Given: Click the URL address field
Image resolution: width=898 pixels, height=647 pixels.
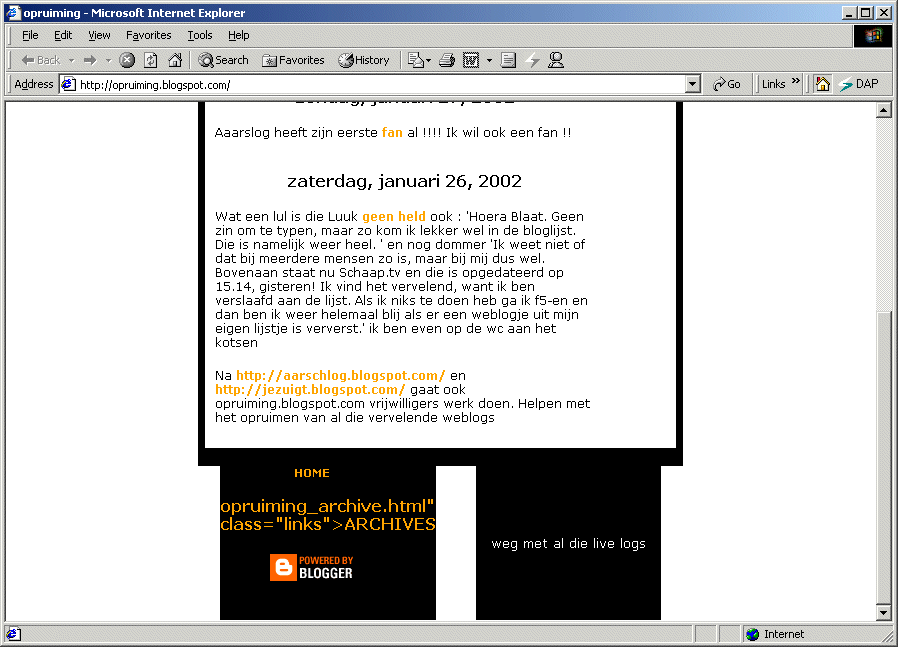Looking at the screenshot, I should point(380,85).
